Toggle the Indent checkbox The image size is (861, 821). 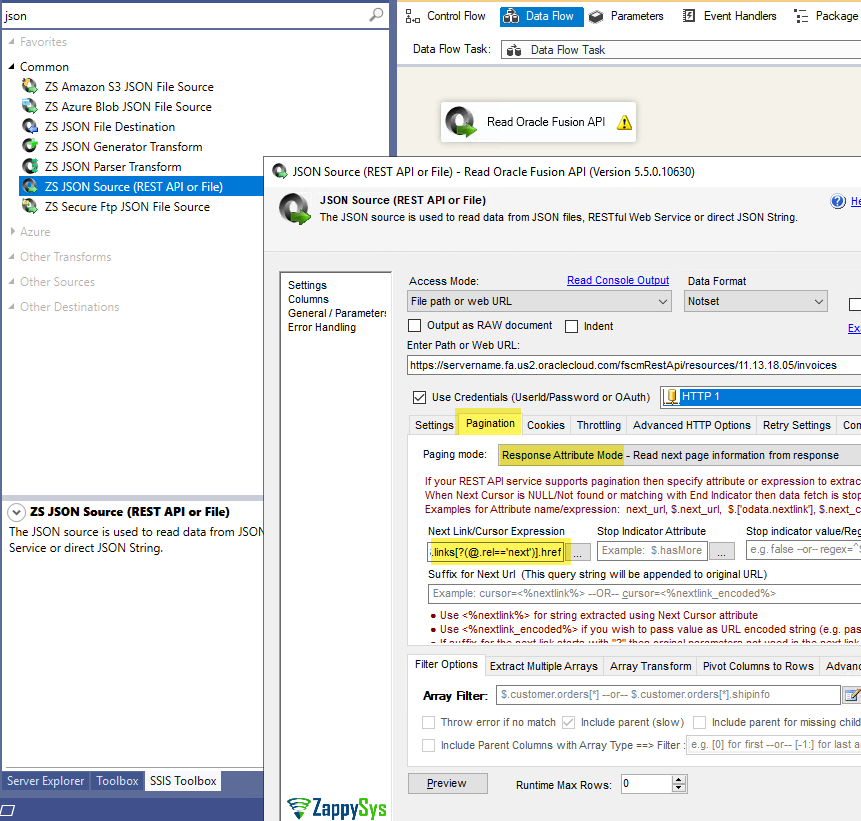click(x=572, y=326)
